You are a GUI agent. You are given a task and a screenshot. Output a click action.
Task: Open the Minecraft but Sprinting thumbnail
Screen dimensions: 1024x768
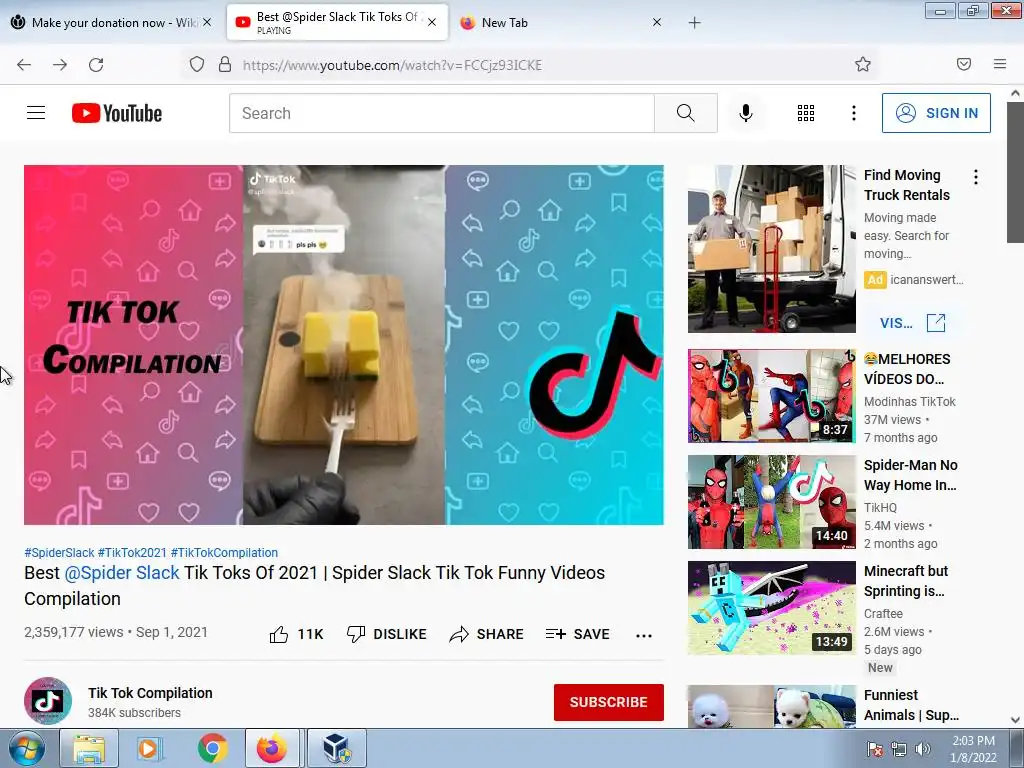click(x=771, y=607)
